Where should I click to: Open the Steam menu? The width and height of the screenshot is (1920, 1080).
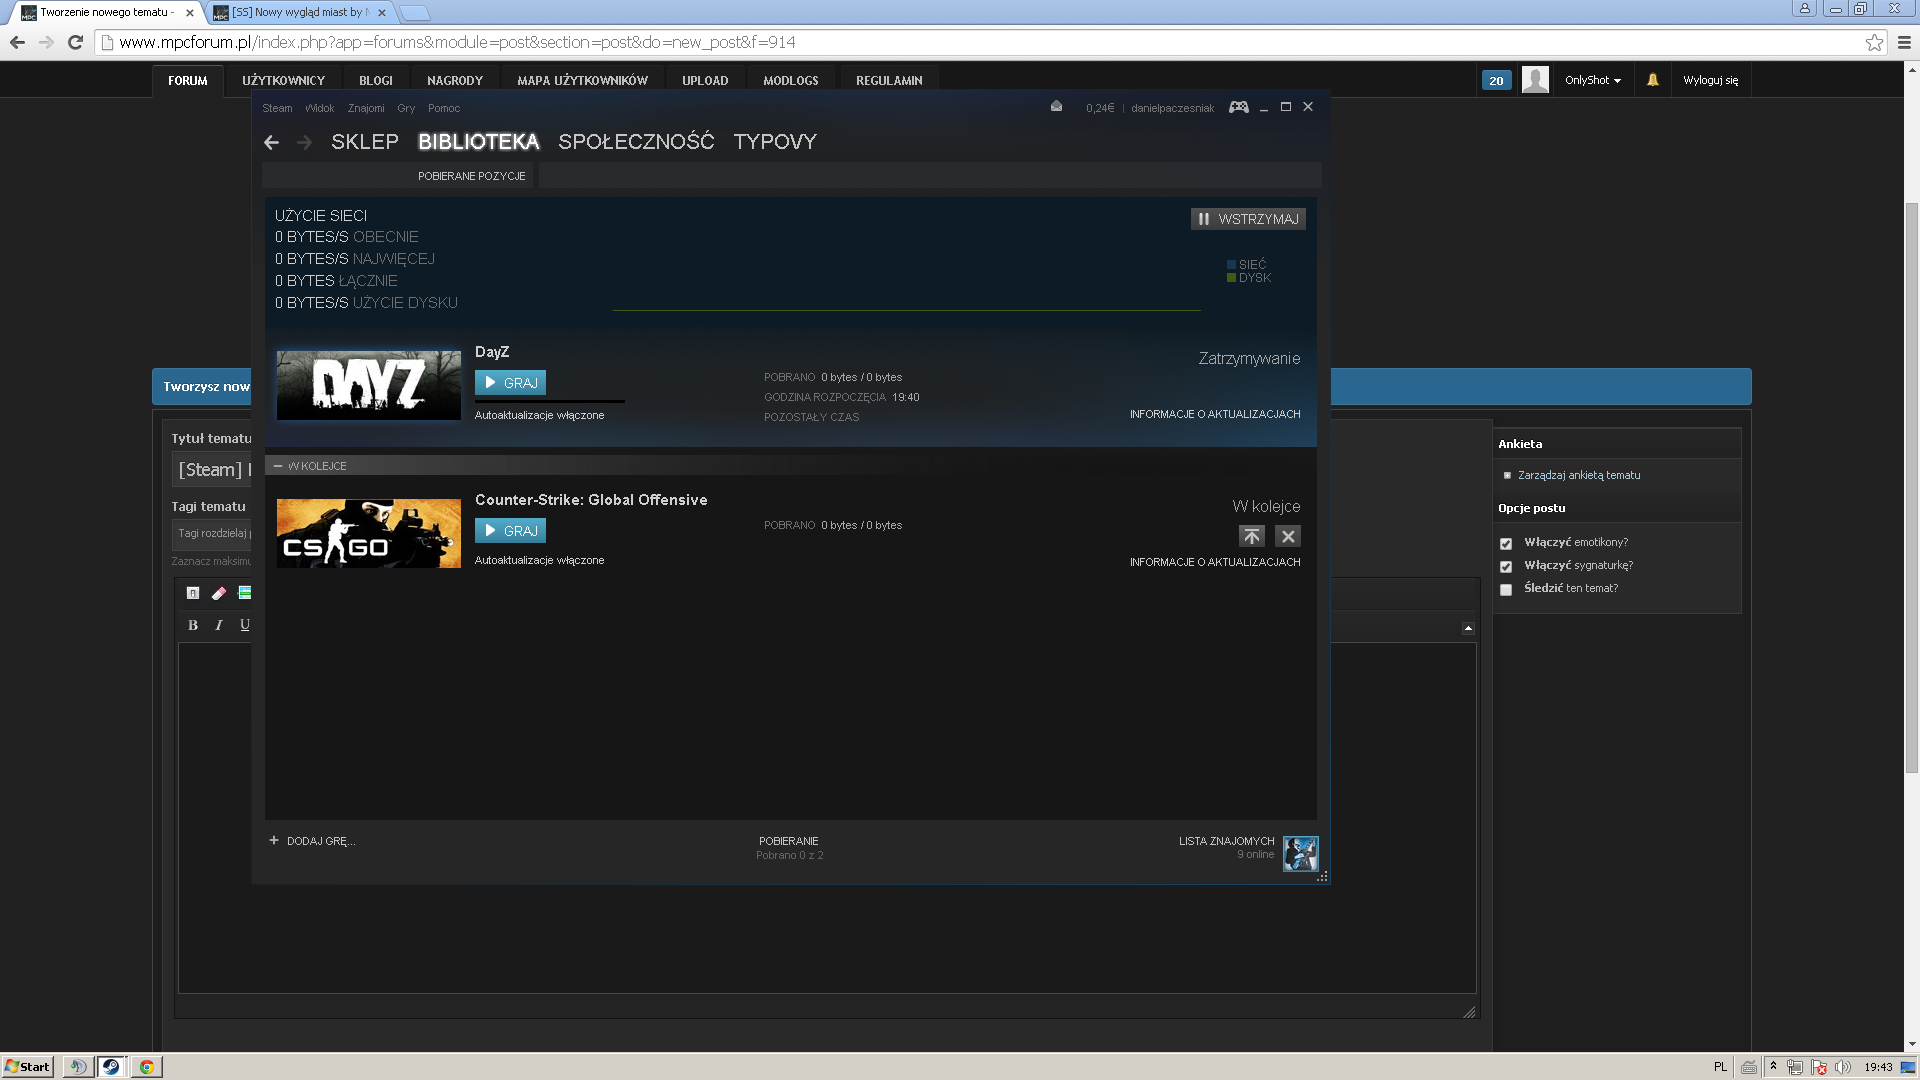277,108
